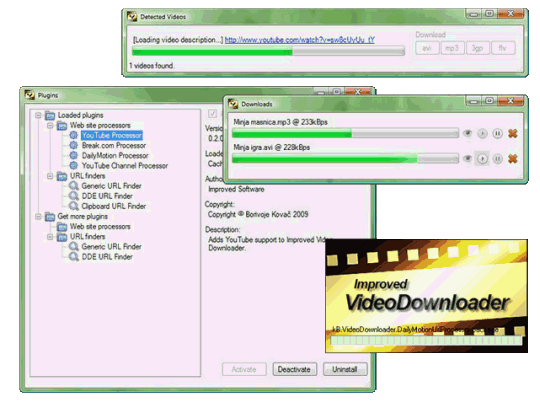The image size is (540, 408).
Task: Click DailyMotion Processor gear icon
Action: tap(73, 155)
